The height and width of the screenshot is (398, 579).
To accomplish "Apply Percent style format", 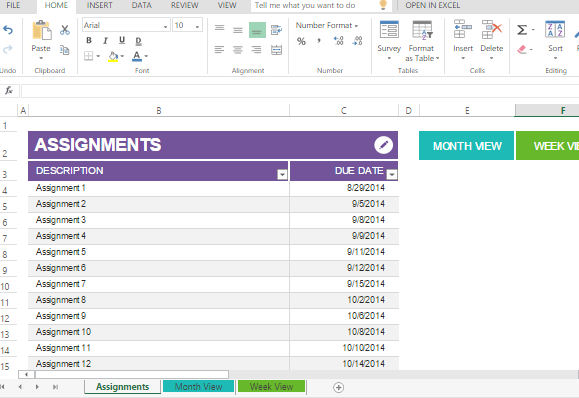I will [301, 41].
